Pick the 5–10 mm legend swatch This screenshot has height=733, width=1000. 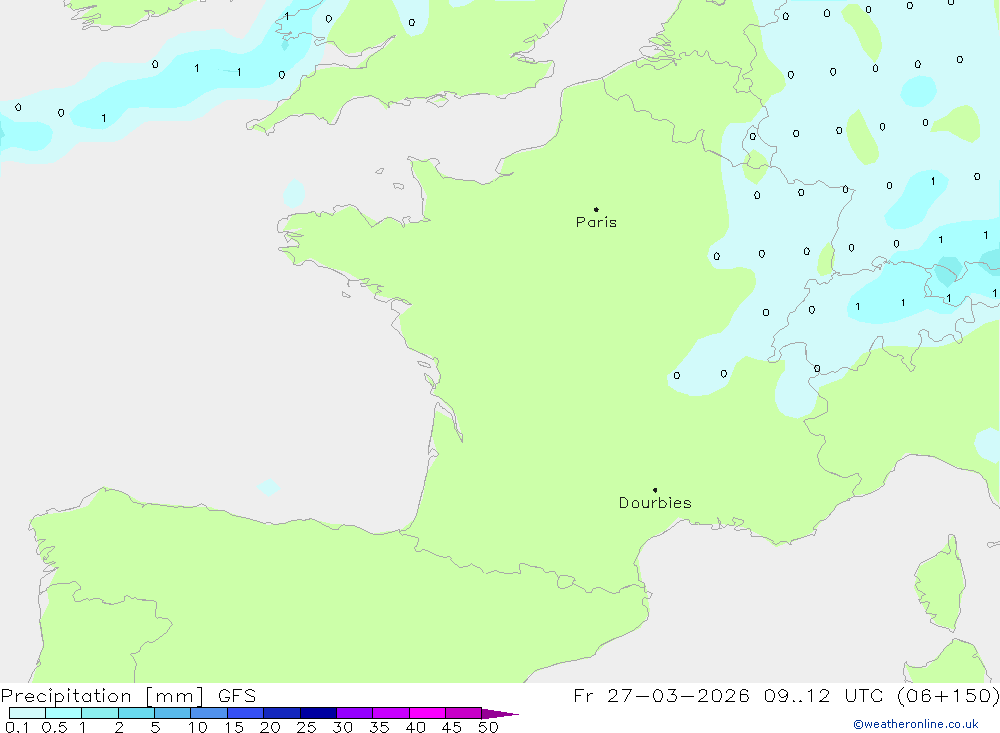pyautogui.click(x=172, y=713)
